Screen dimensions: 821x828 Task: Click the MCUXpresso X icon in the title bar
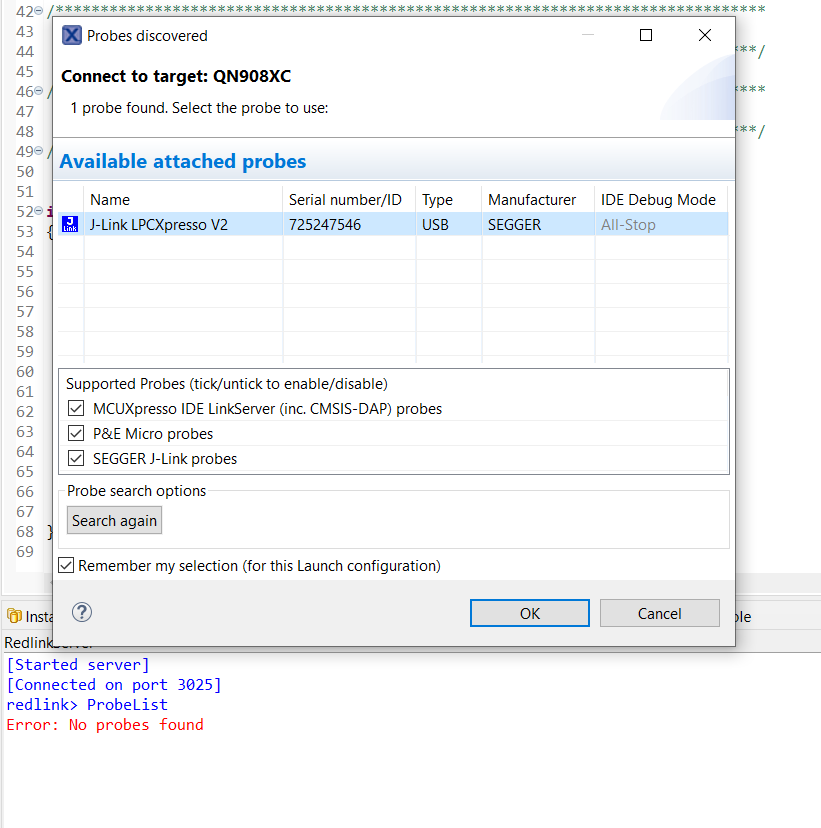[x=72, y=35]
